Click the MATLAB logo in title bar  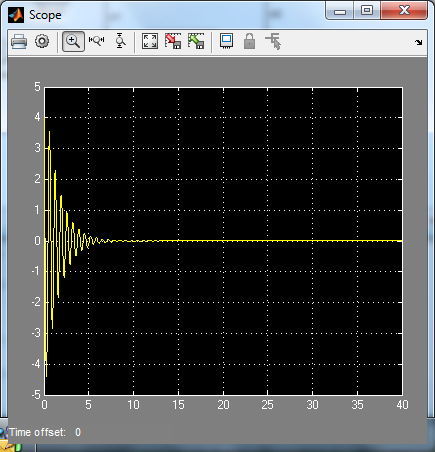click(16, 15)
